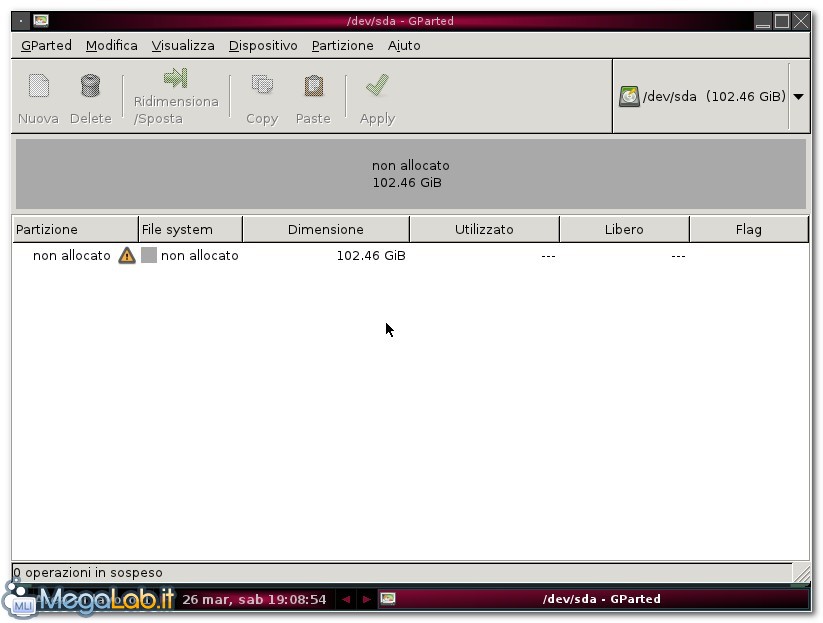
Task: Click the Paste clipboard icon
Action: click(x=313, y=86)
